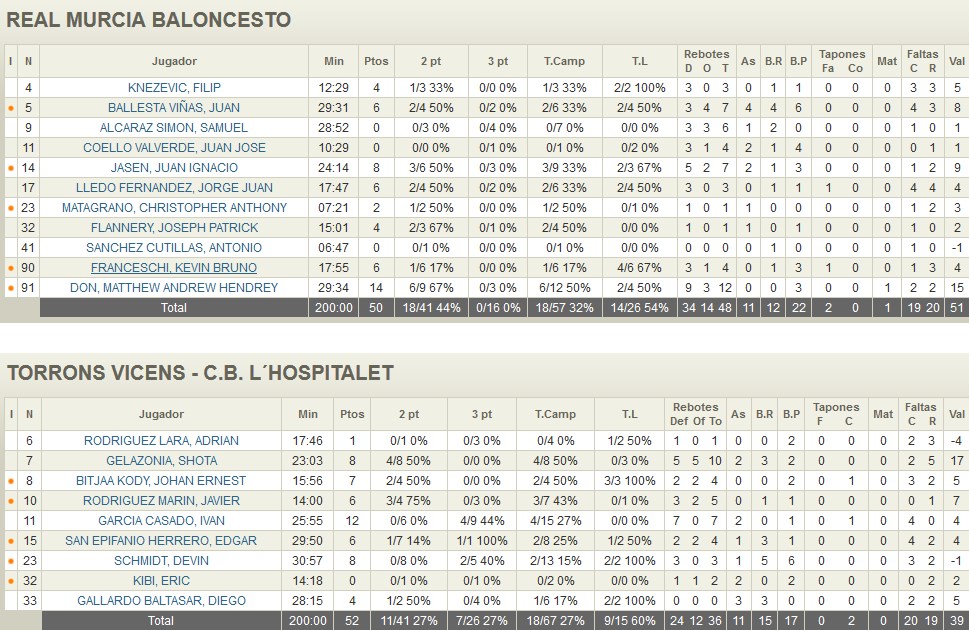Image resolution: width=969 pixels, height=630 pixels.
Task: Click the Real Murcia Baloncesto team heading
Action: (149, 20)
